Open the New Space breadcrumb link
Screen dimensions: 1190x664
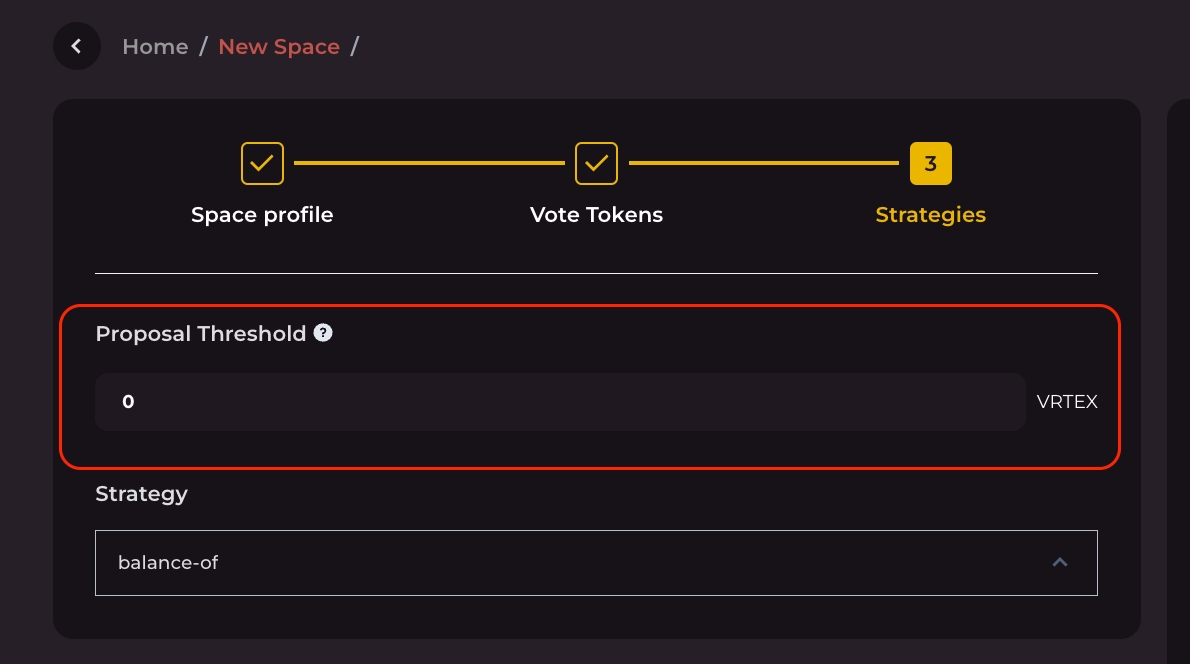pos(279,47)
